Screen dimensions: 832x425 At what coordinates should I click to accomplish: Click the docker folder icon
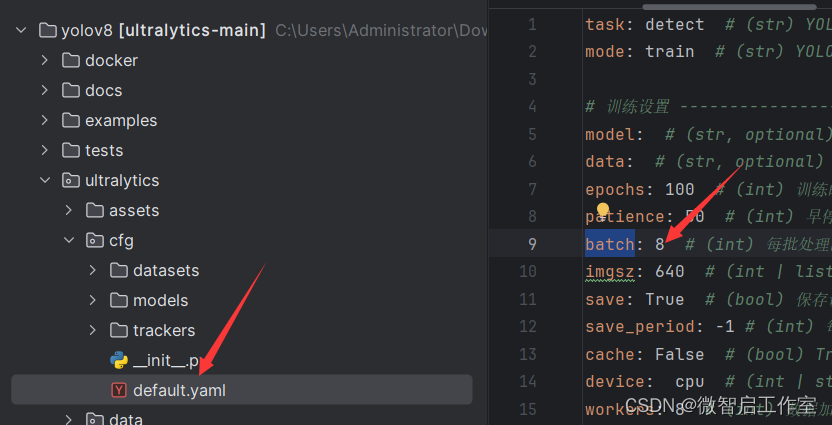pyautogui.click(x=71, y=60)
